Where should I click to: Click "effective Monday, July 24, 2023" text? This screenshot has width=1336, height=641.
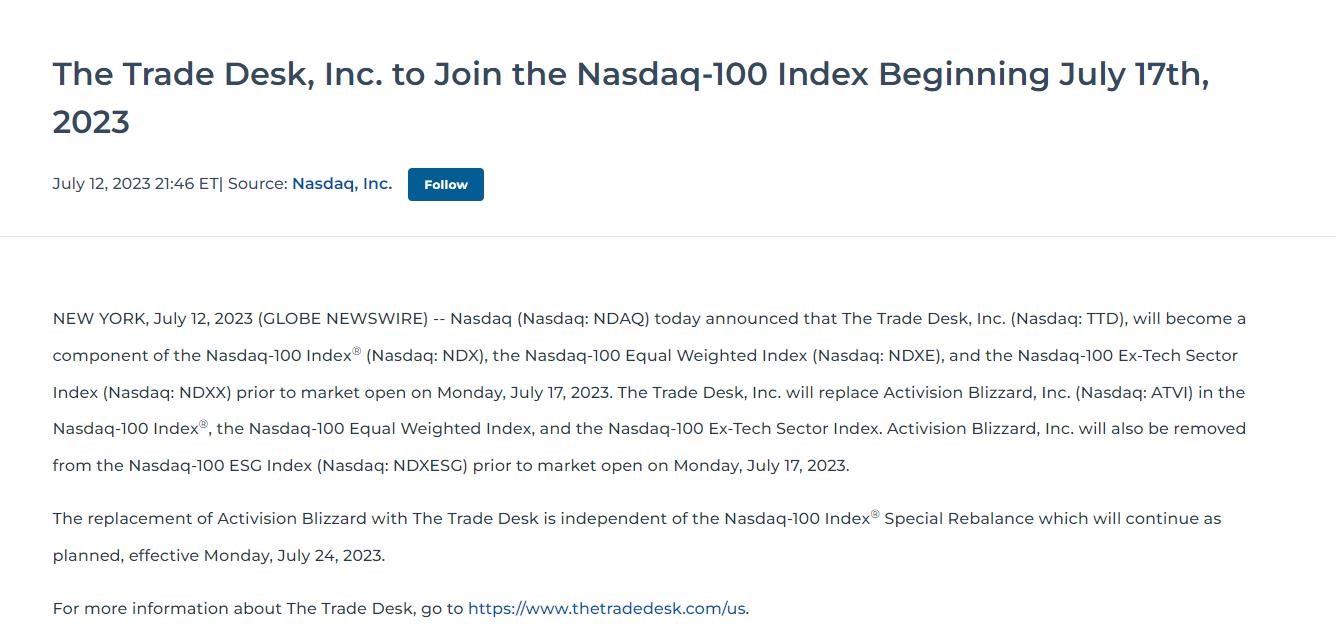(x=256, y=556)
